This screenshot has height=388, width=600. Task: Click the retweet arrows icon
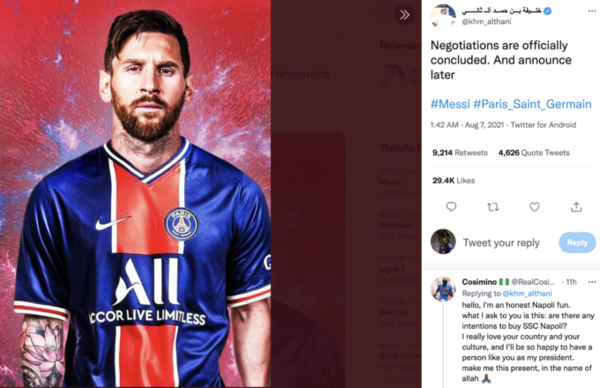pos(493,207)
